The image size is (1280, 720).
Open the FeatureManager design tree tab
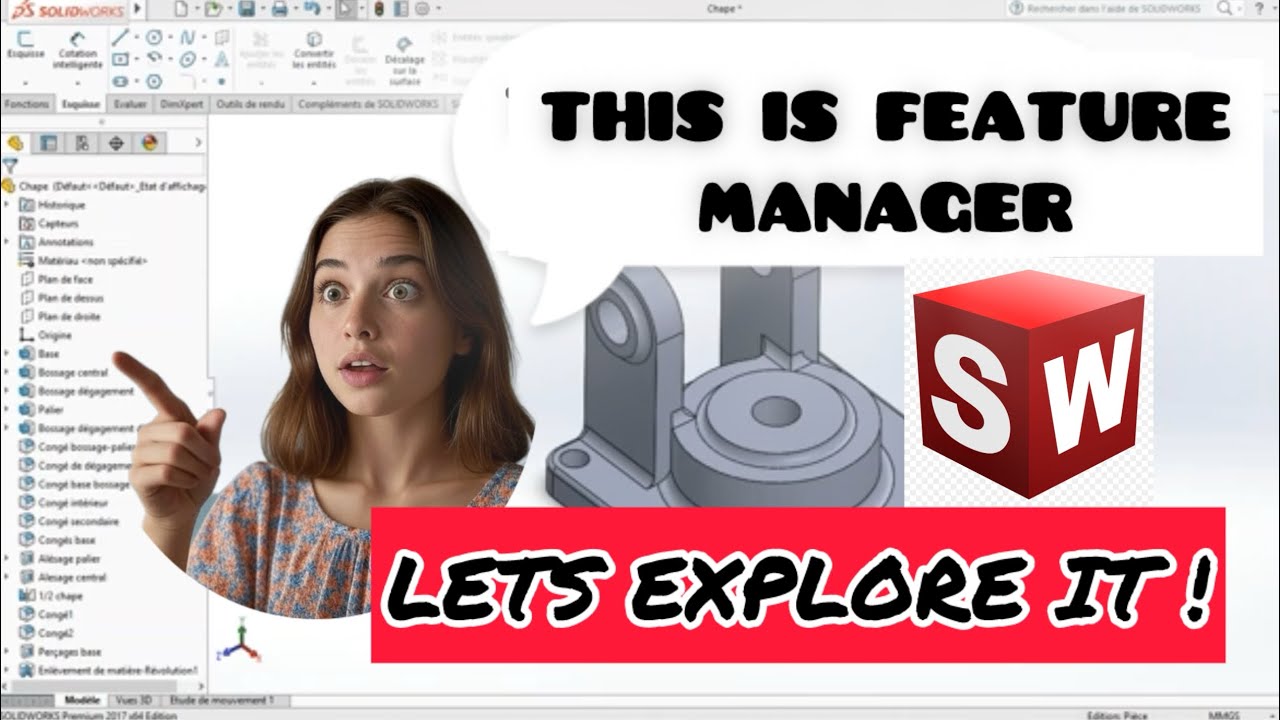tap(15, 143)
